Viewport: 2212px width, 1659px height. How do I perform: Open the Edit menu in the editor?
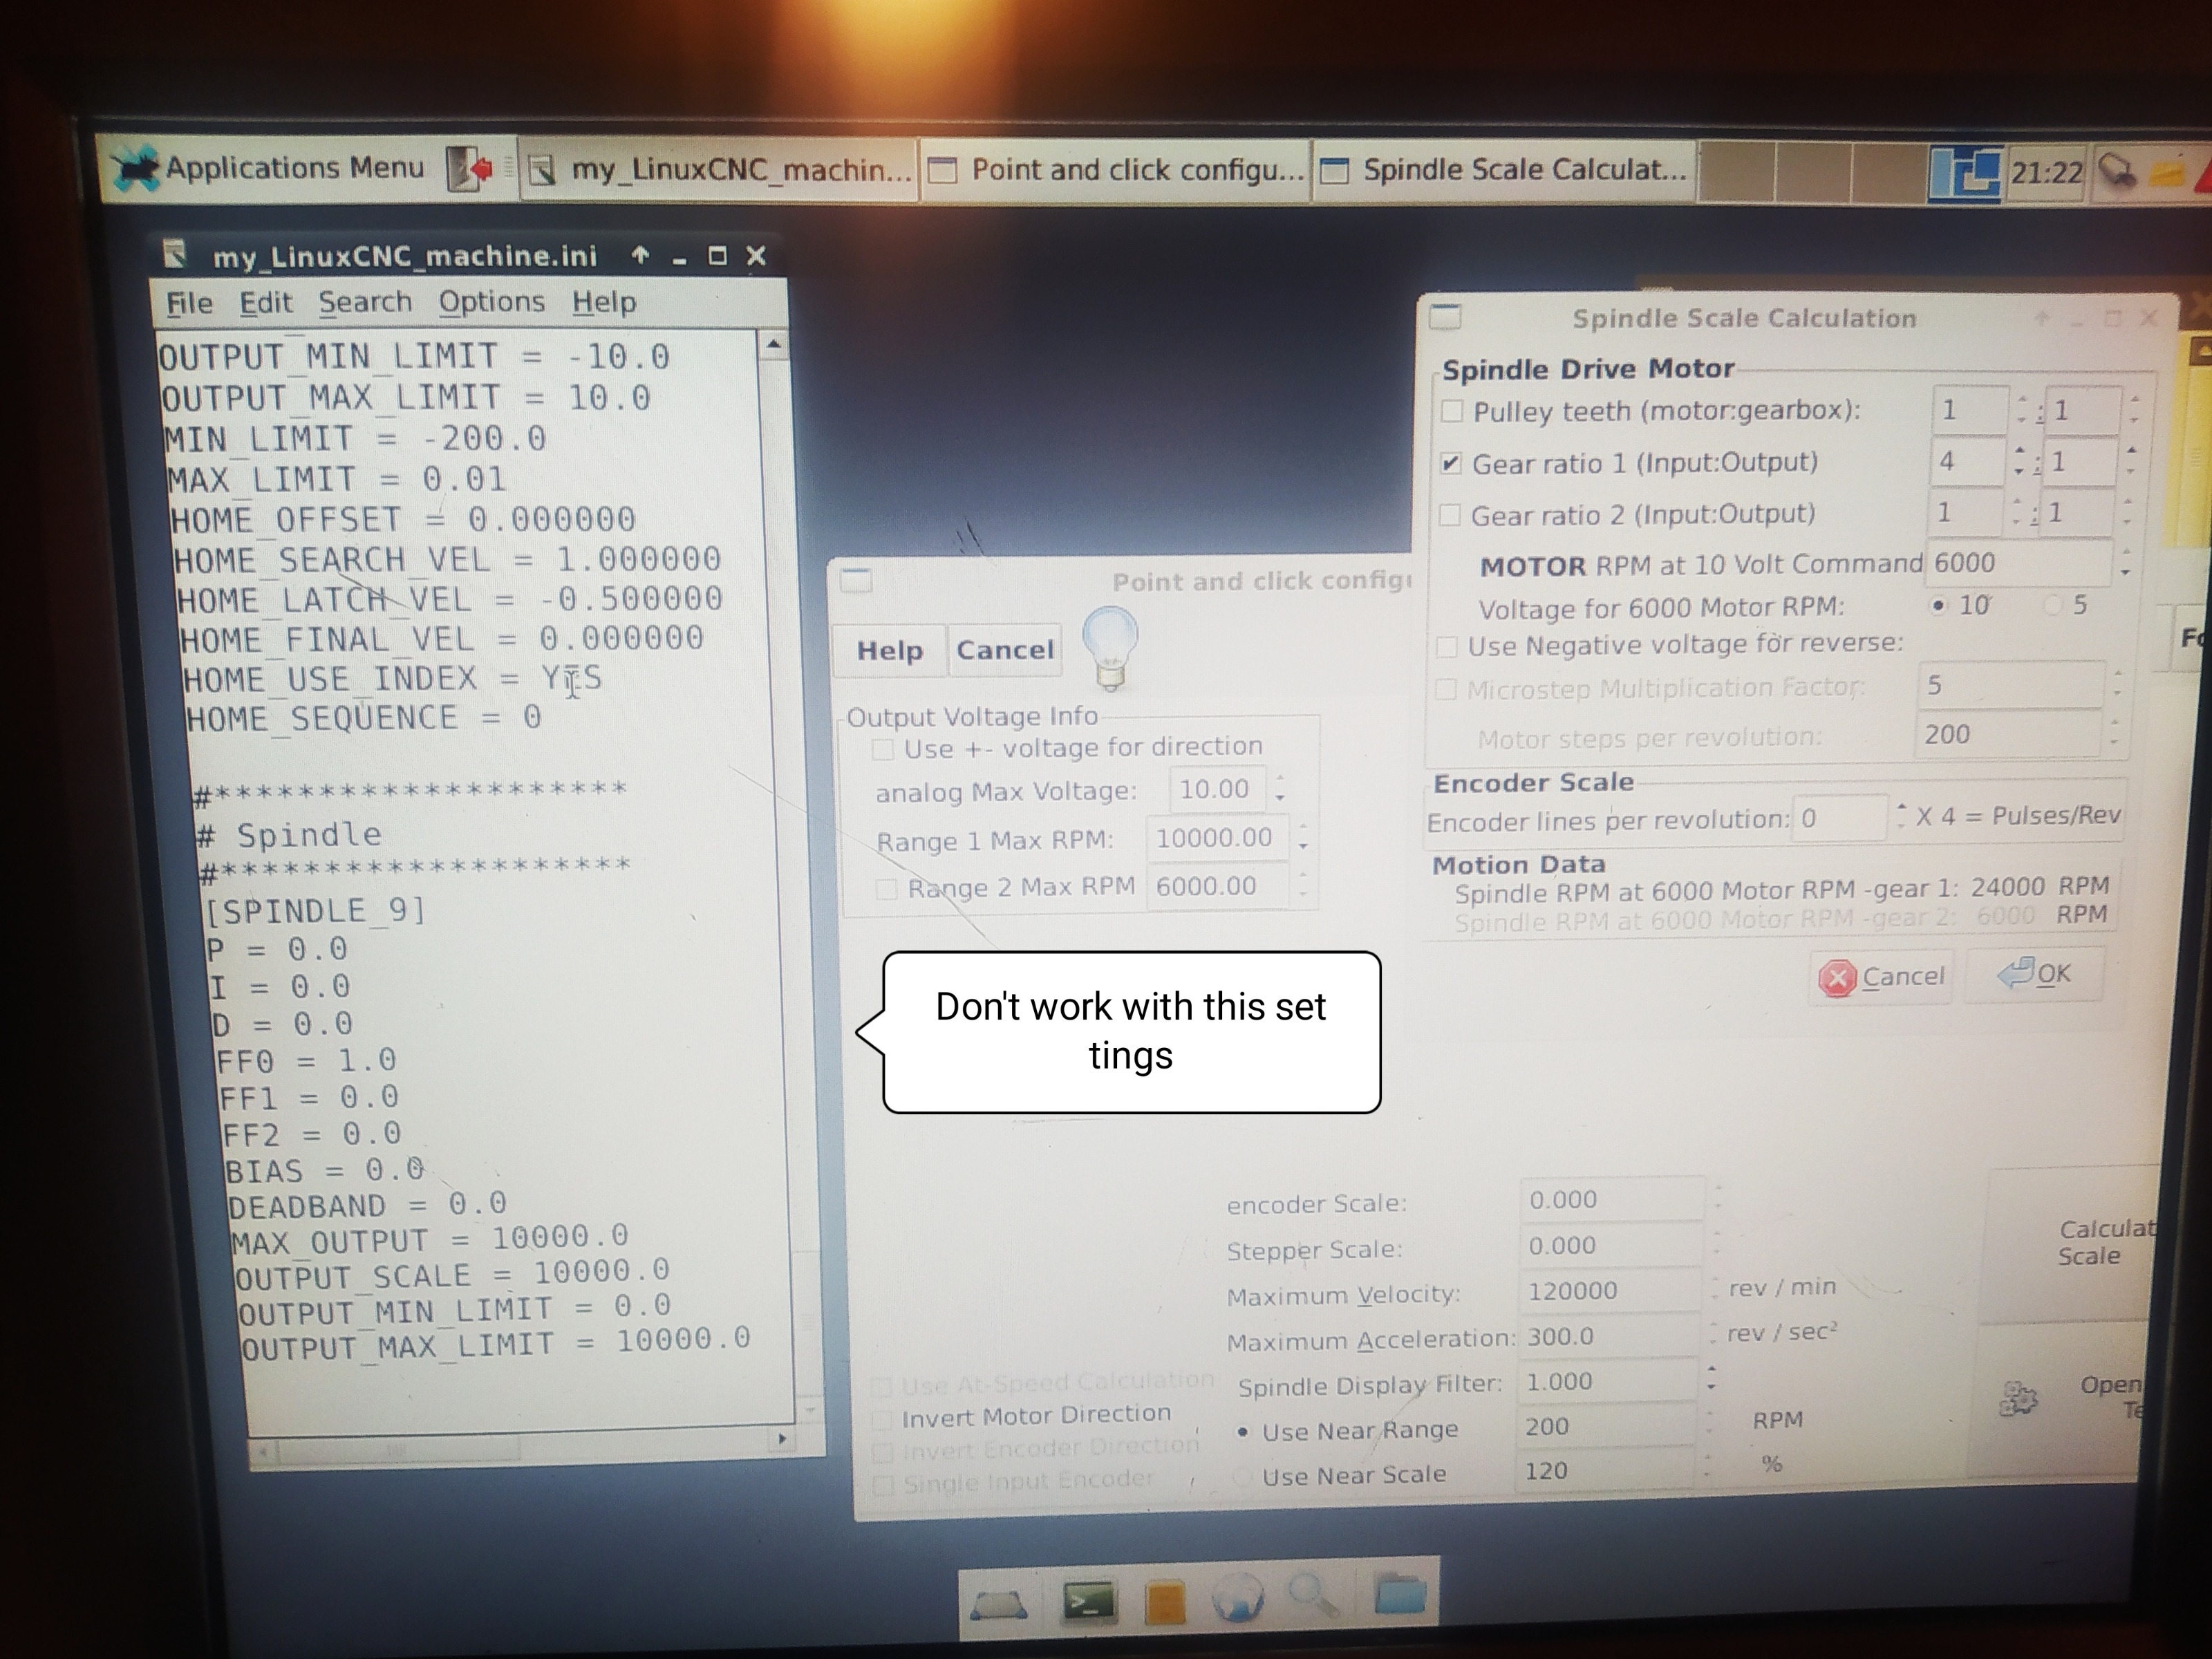[x=265, y=303]
